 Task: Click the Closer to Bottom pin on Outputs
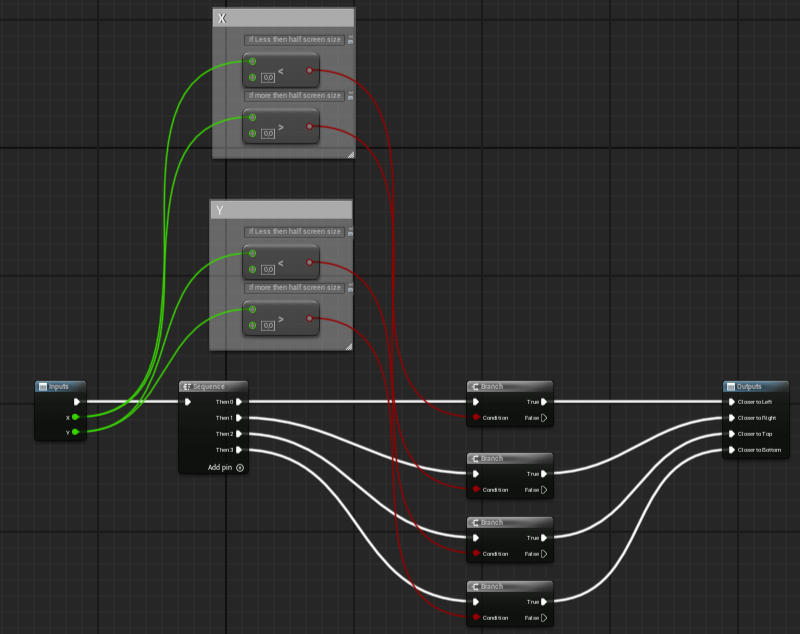click(x=730, y=450)
